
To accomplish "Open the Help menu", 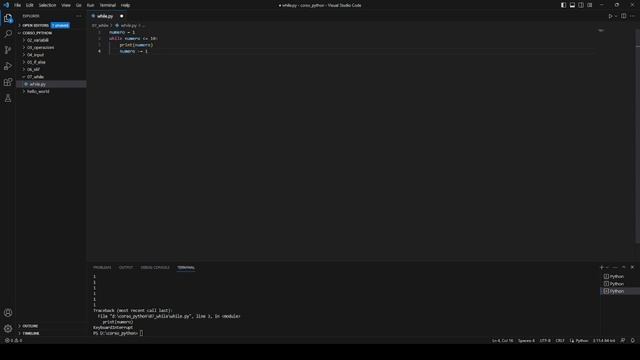I will pos(125,5).
